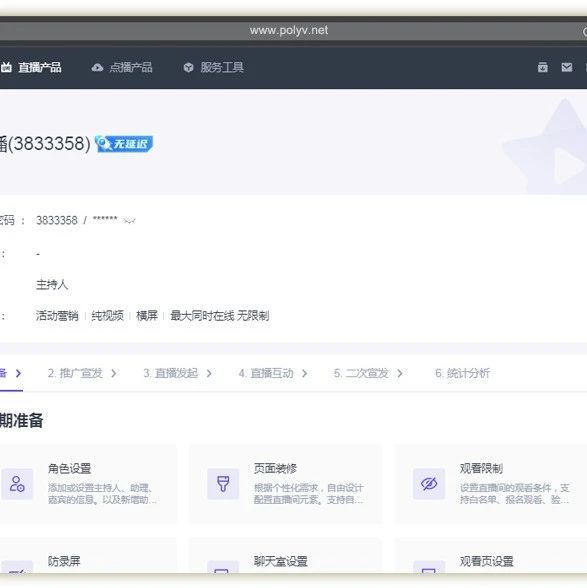Open the 服务工具 menu
587x588 pixels.
pyautogui.click(x=222, y=68)
